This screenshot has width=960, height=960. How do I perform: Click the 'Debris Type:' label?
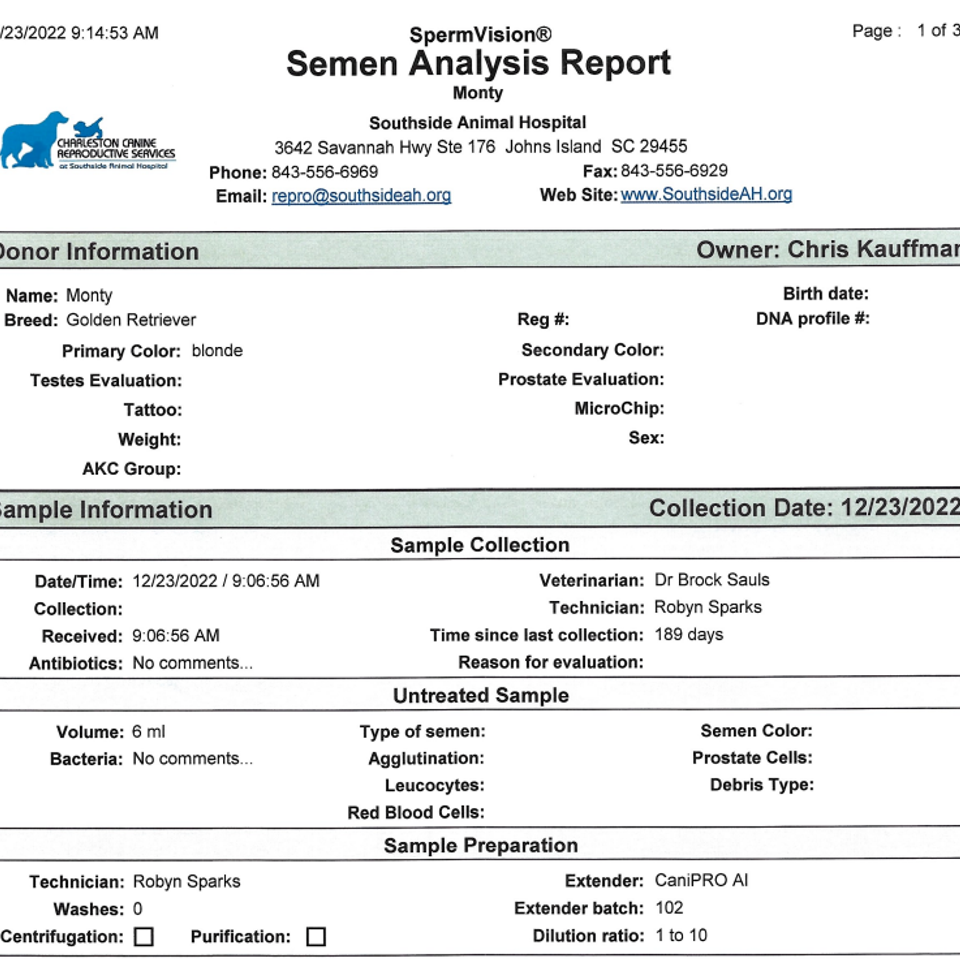click(x=762, y=784)
